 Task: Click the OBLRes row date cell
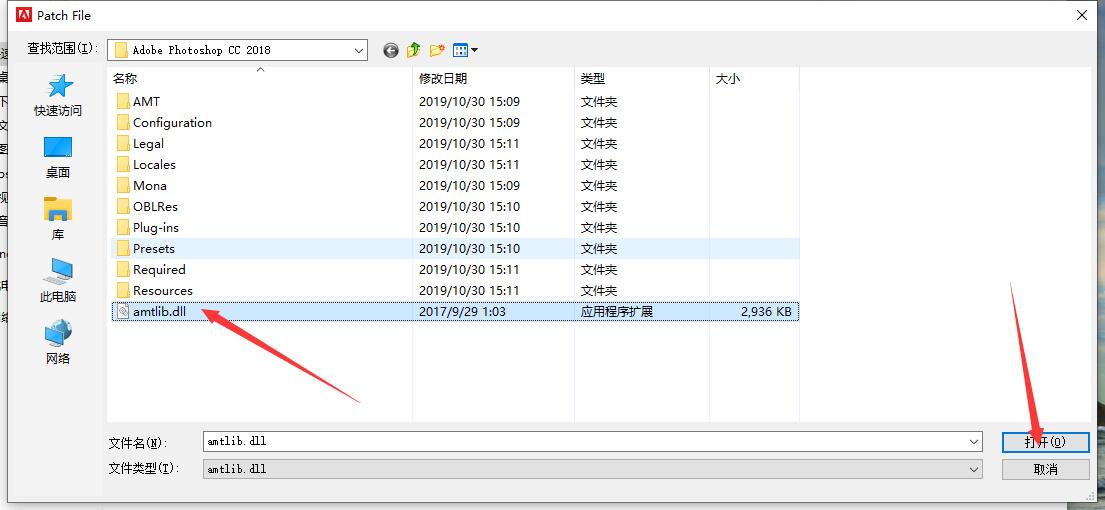click(469, 207)
